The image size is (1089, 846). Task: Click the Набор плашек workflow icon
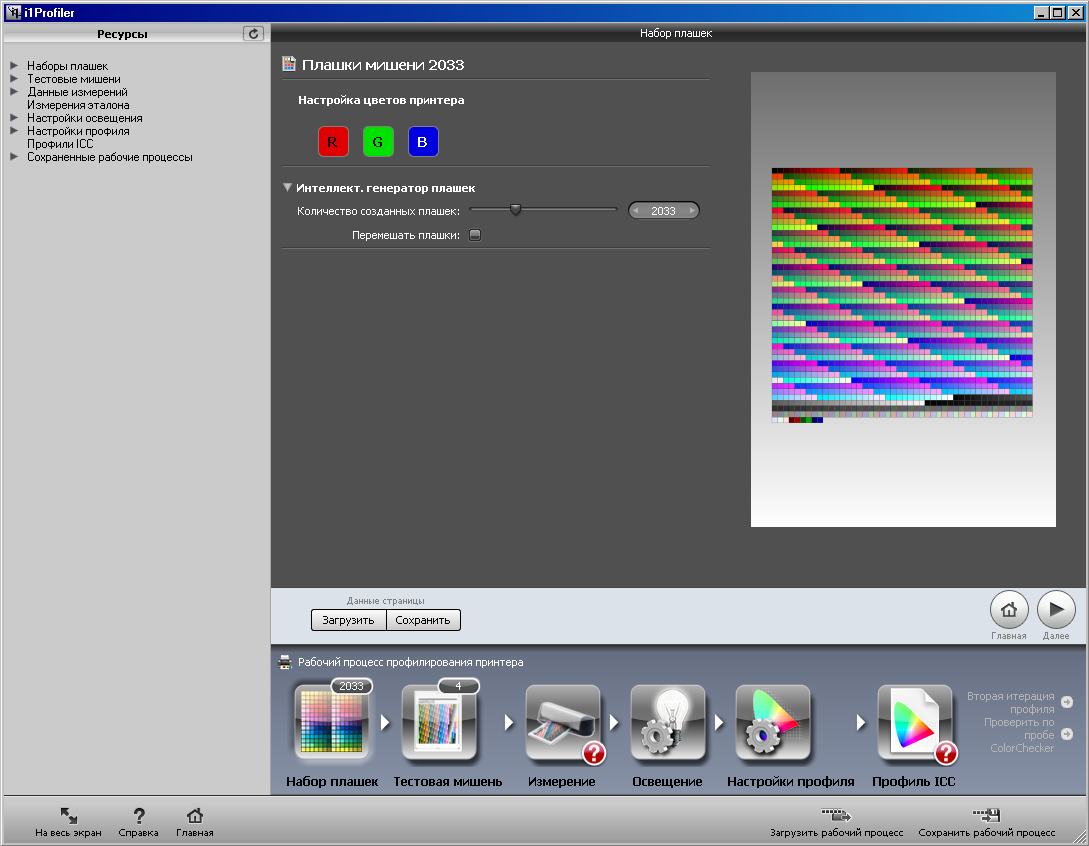click(332, 724)
